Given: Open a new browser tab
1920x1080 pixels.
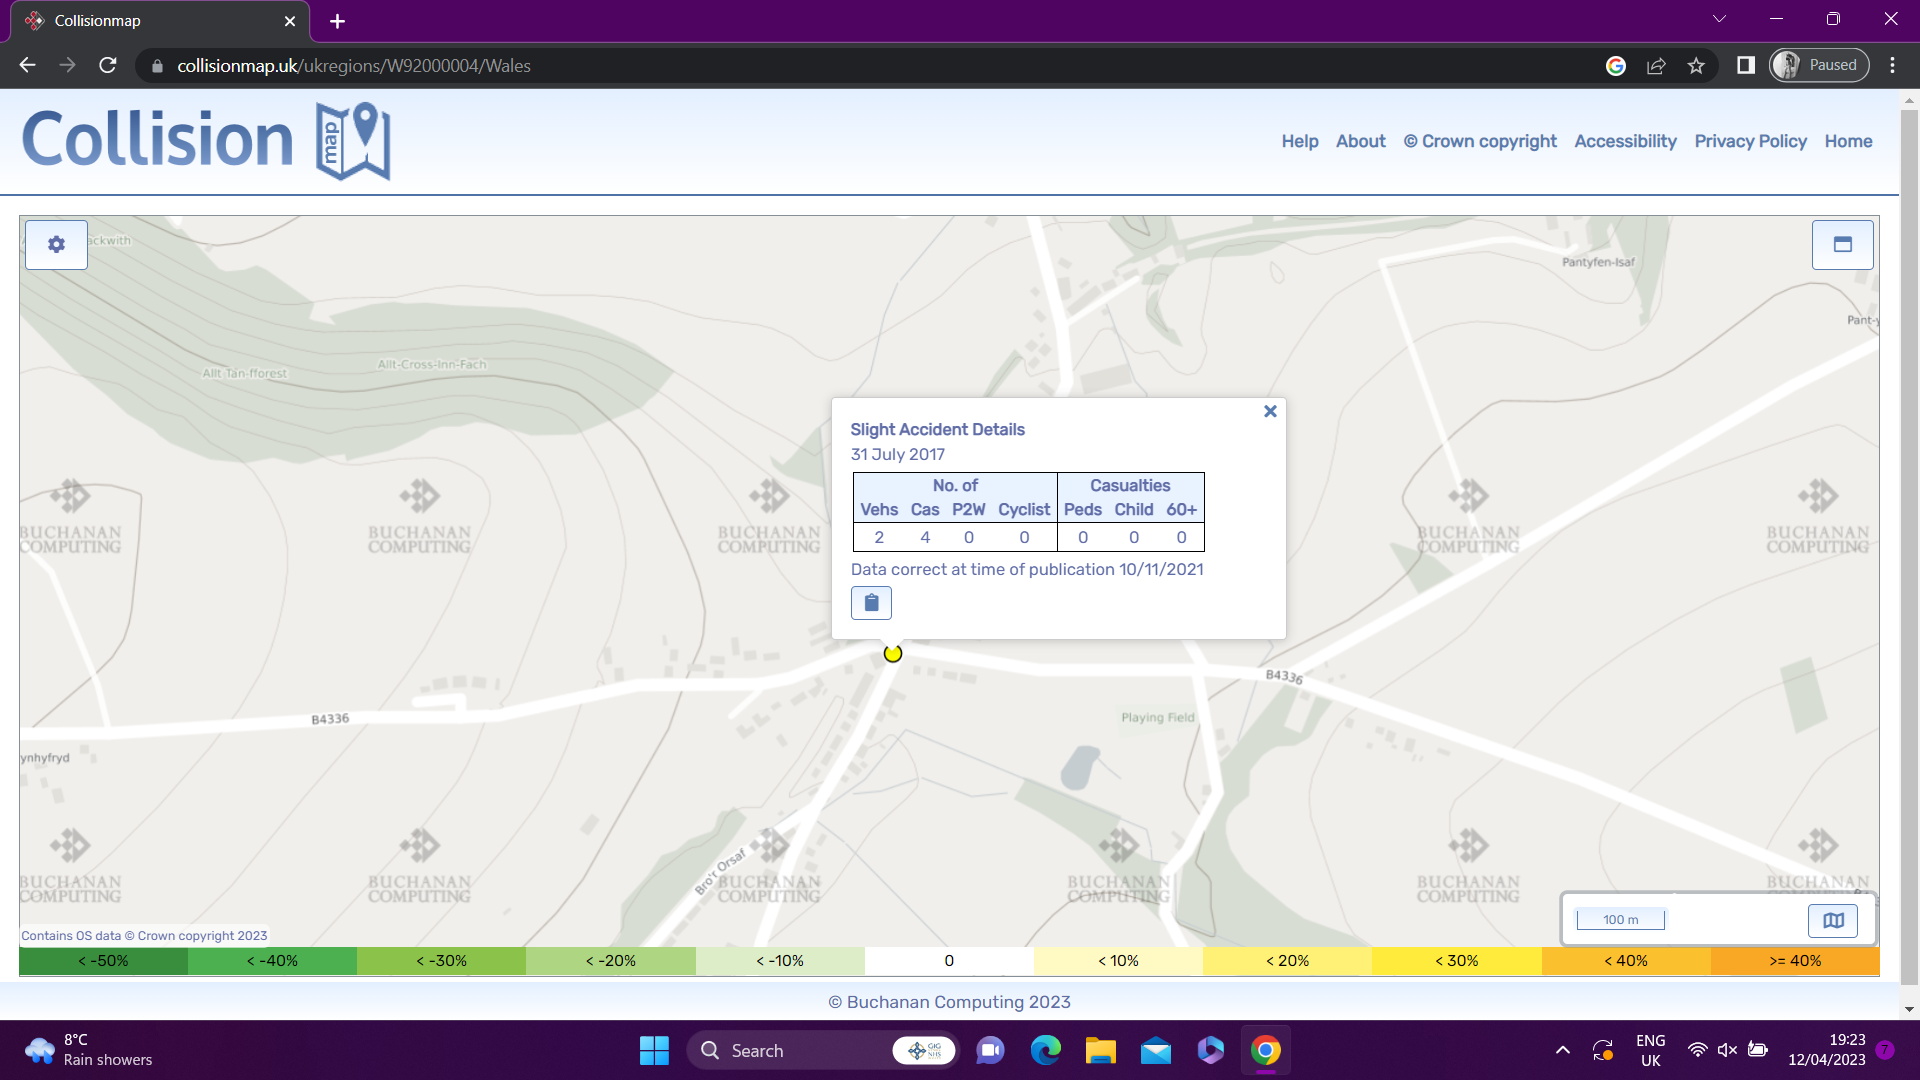Looking at the screenshot, I should (x=337, y=21).
